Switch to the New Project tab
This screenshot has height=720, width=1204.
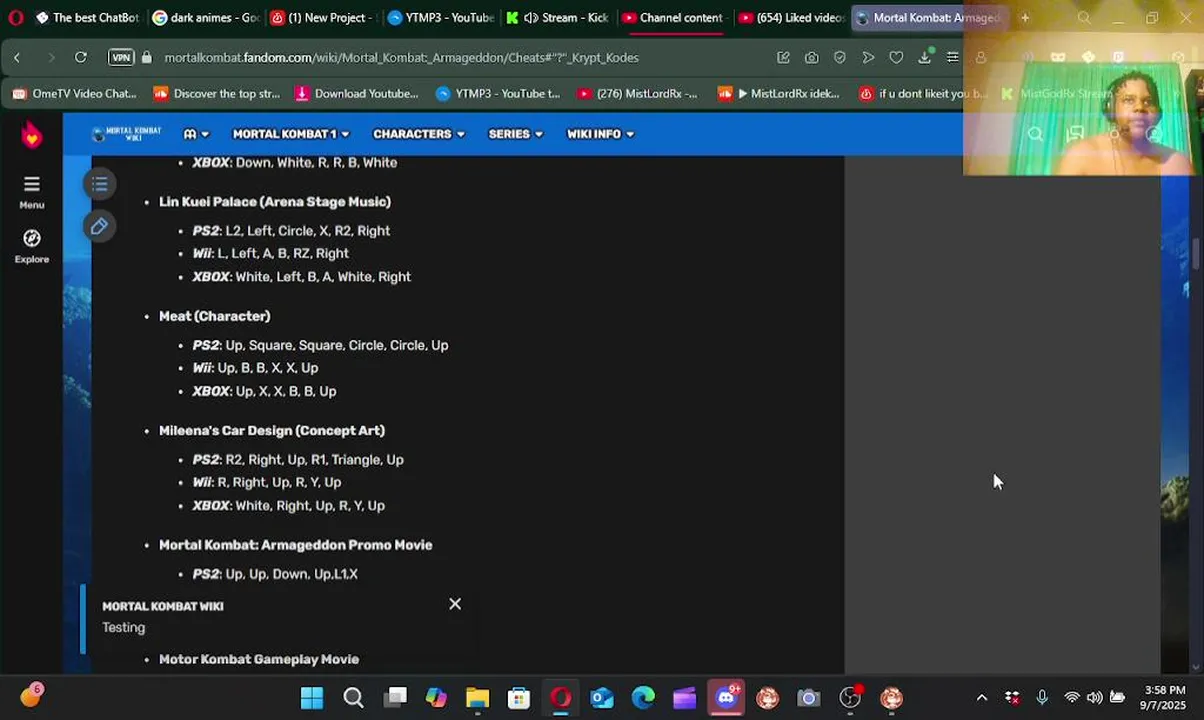(x=322, y=18)
